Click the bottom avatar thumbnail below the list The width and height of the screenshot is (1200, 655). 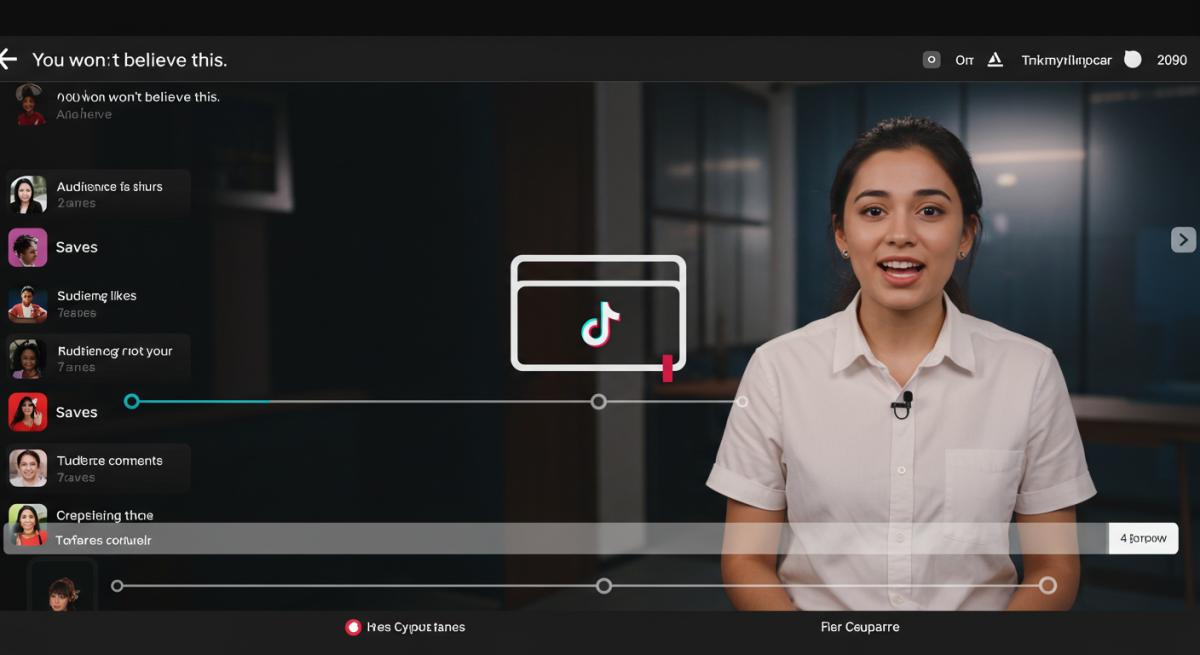(x=62, y=588)
